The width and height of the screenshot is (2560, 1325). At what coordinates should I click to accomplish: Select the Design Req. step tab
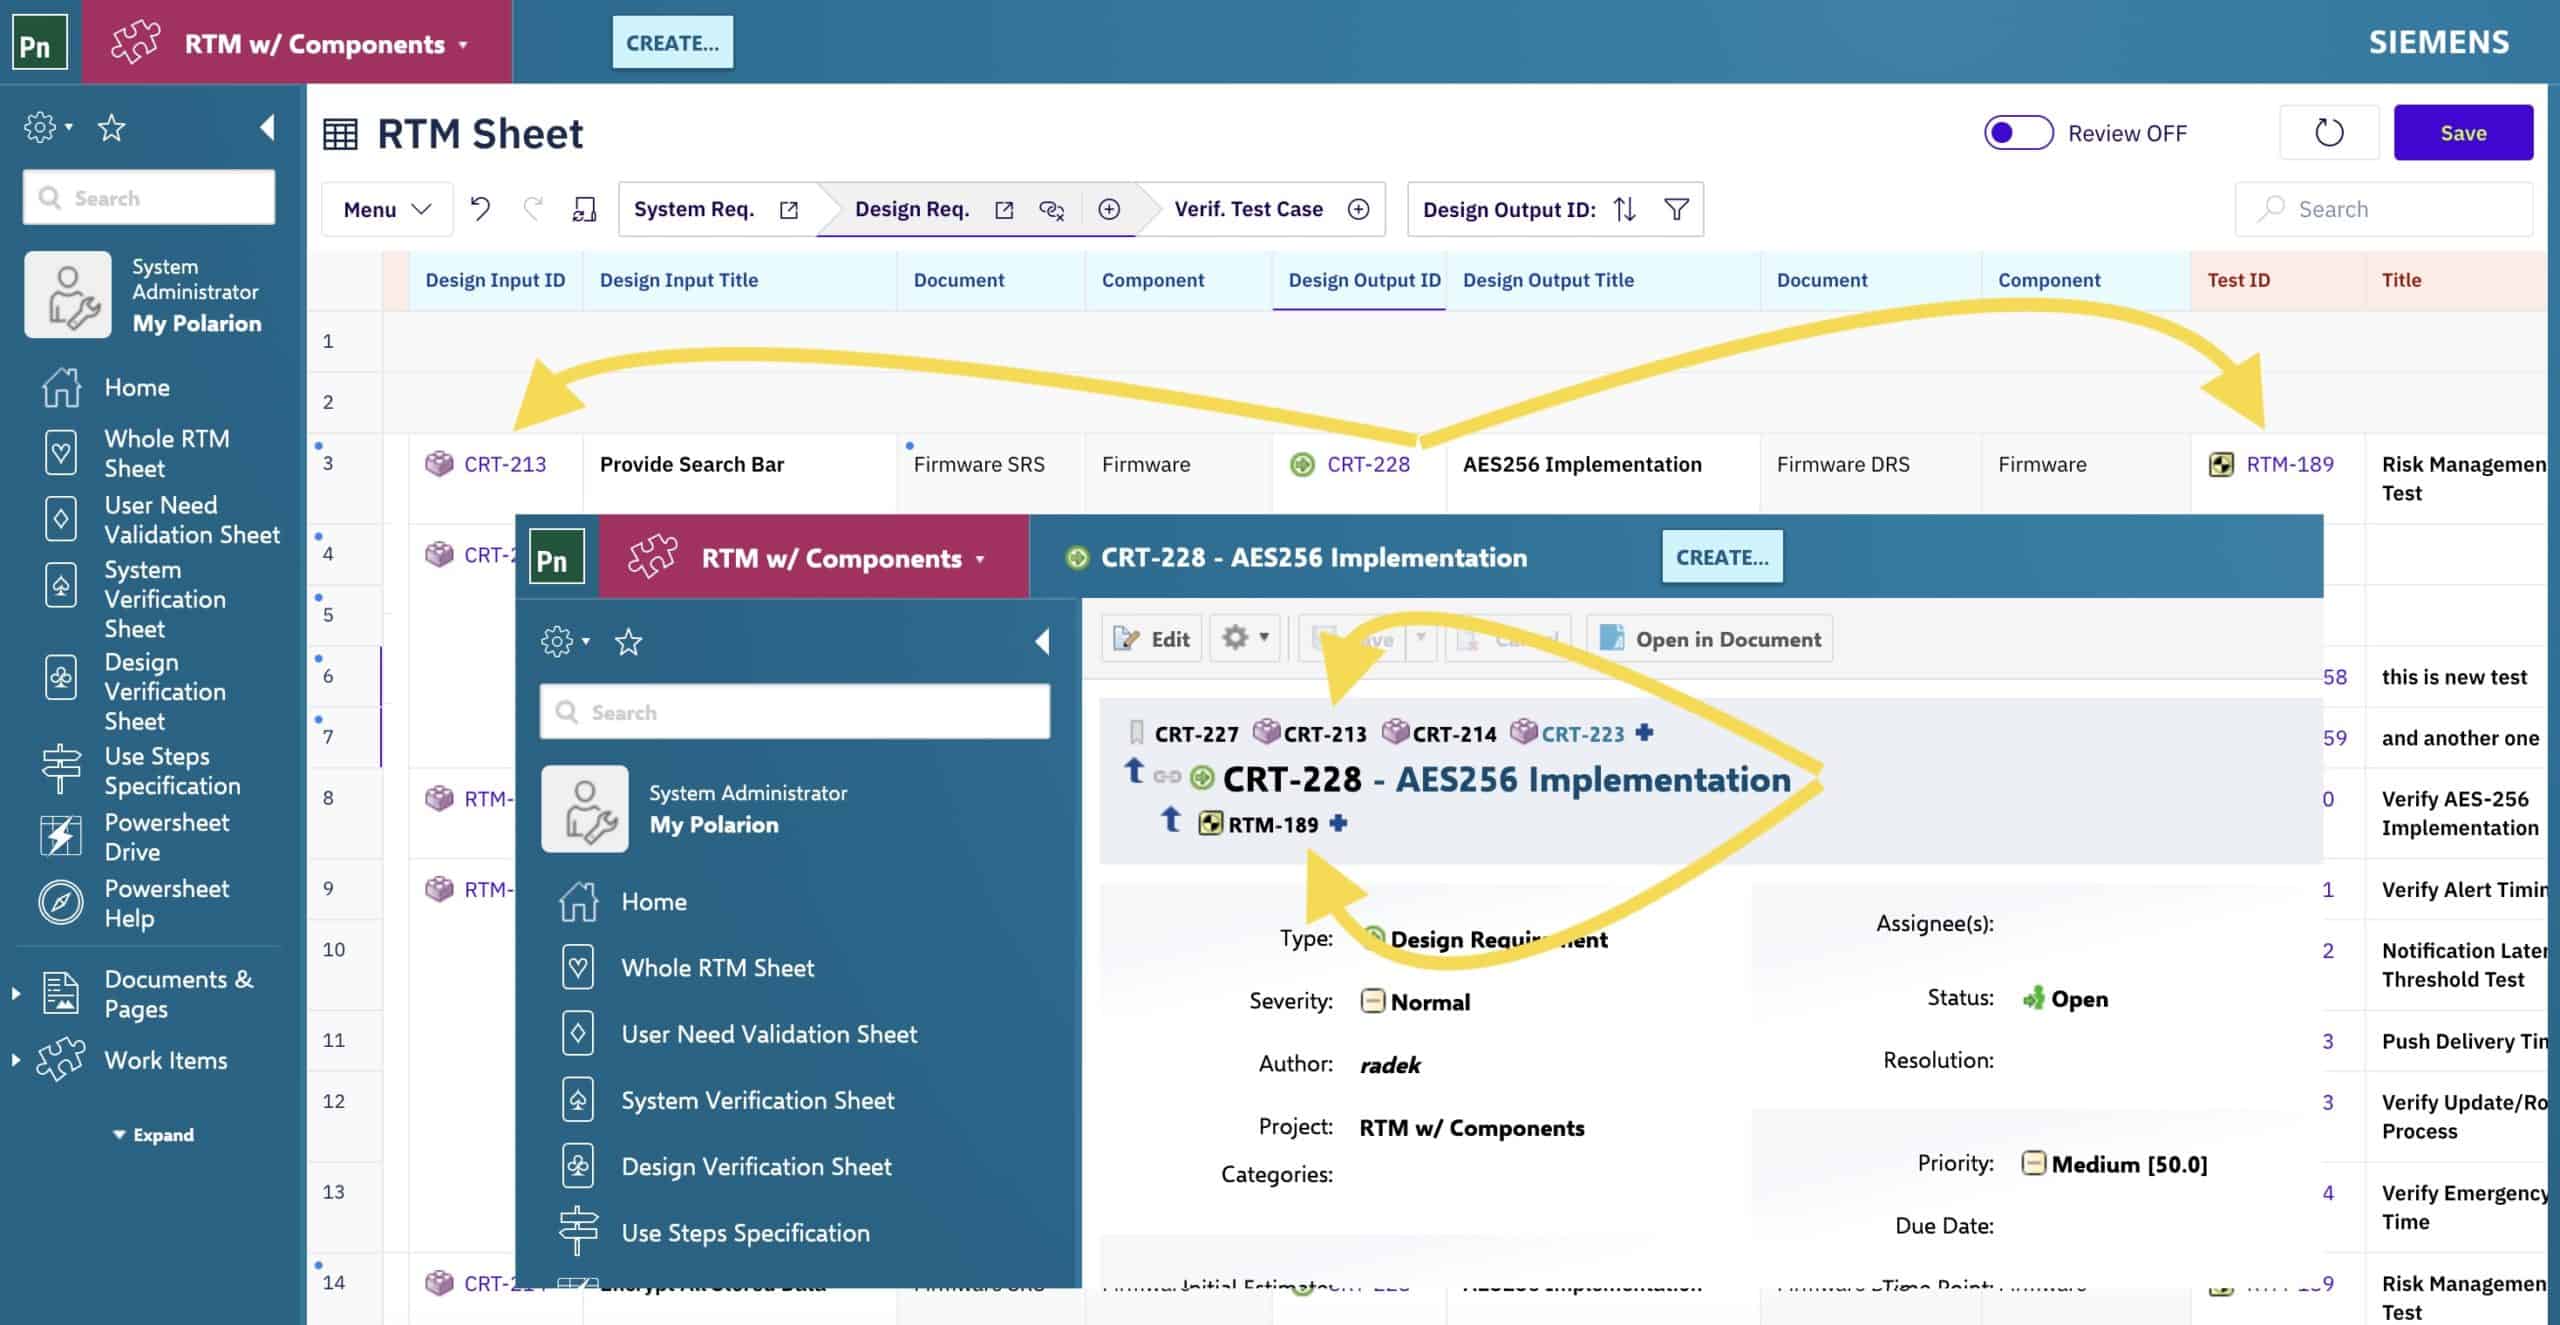click(911, 209)
